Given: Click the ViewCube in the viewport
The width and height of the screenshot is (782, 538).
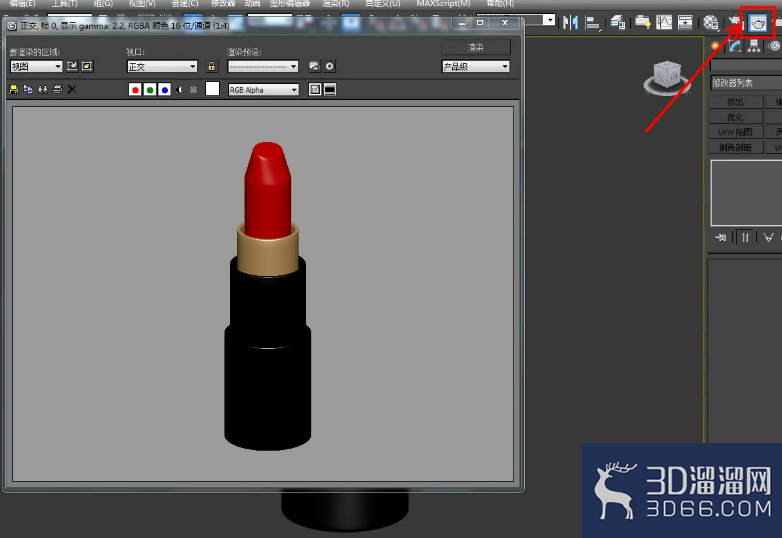Looking at the screenshot, I should click(667, 77).
